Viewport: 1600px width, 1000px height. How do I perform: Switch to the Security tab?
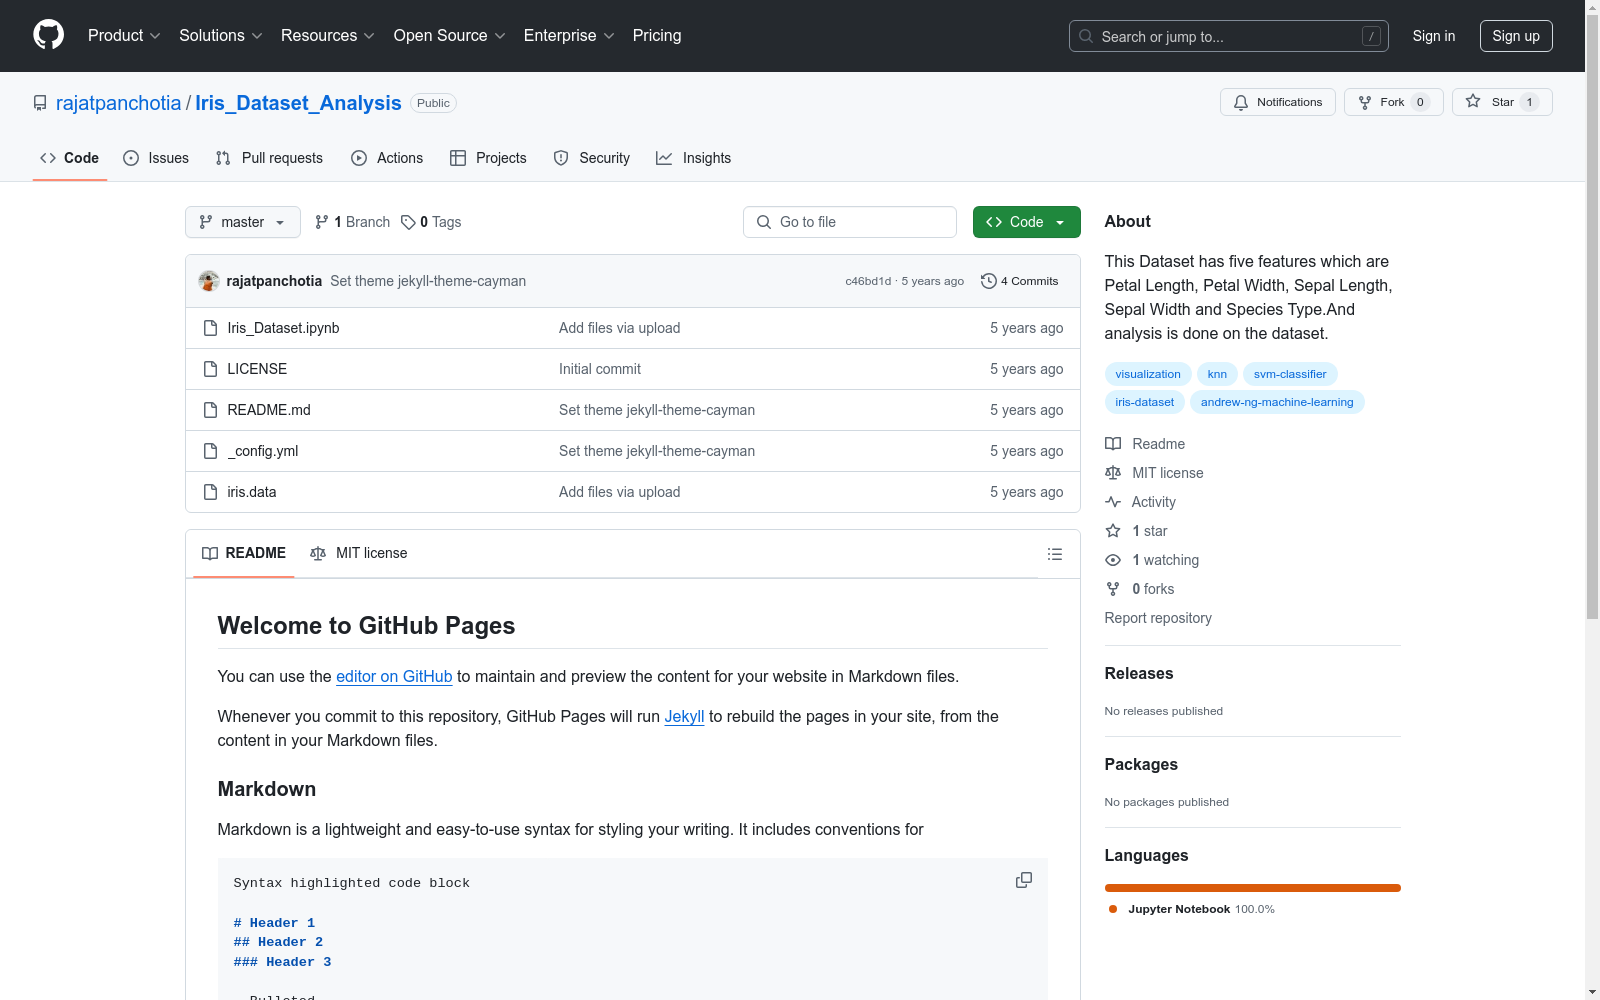pyautogui.click(x=592, y=158)
